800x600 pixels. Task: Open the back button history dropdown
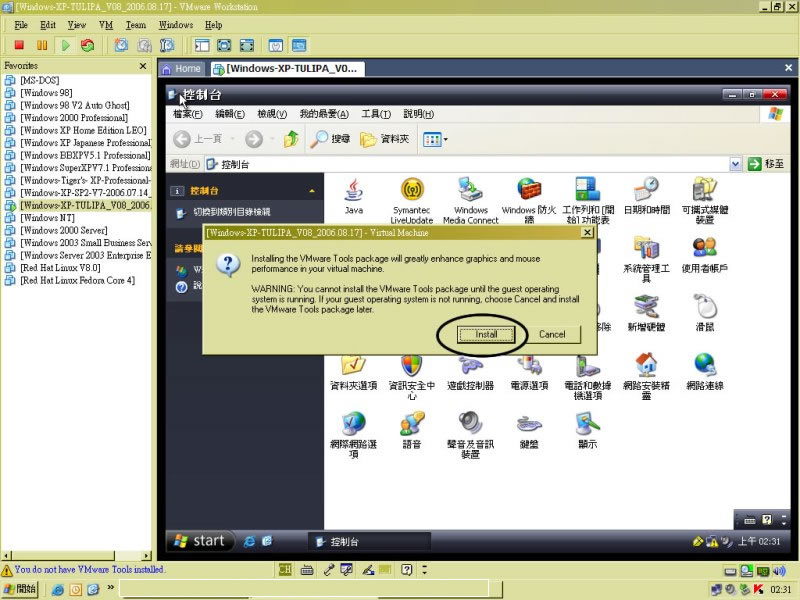(x=233, y=139)
